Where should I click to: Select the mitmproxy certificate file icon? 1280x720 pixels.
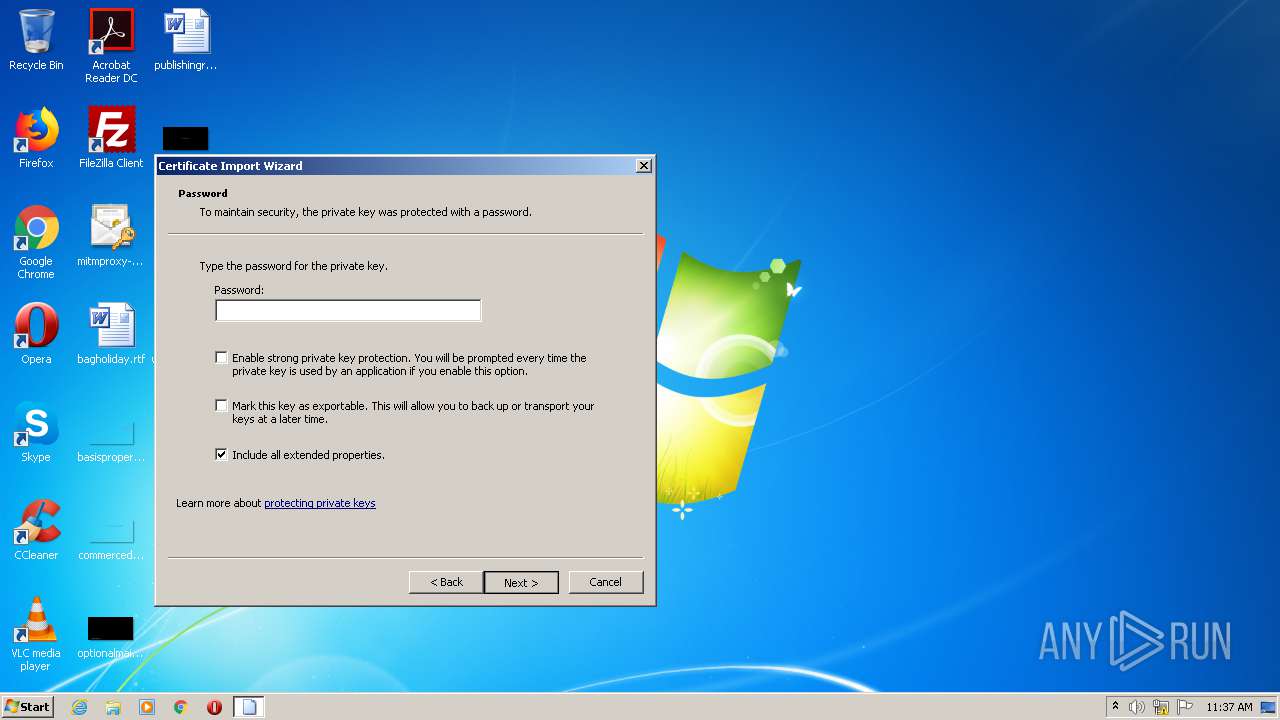tap(111, 236)
